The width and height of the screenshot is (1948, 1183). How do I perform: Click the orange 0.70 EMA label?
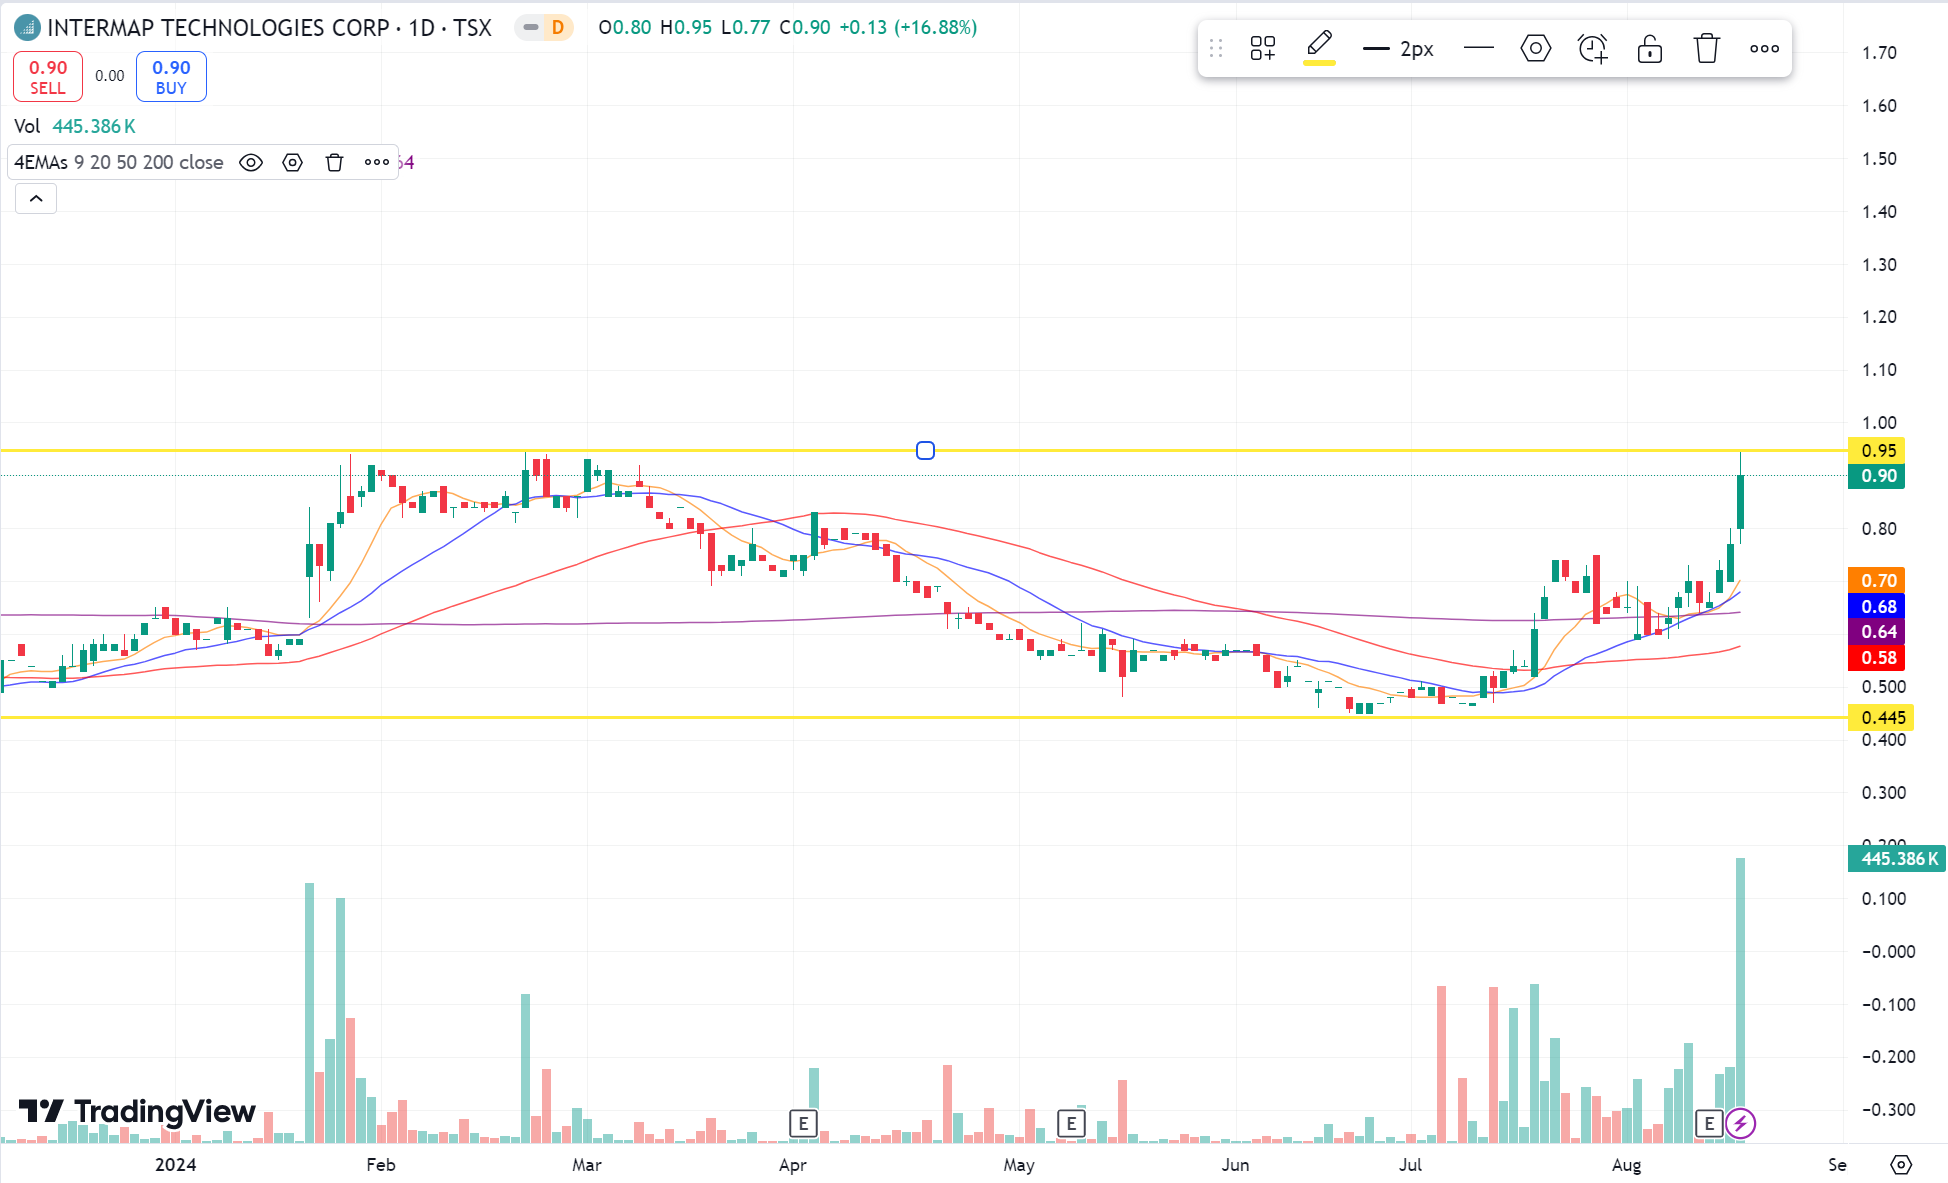(1877, 581)
